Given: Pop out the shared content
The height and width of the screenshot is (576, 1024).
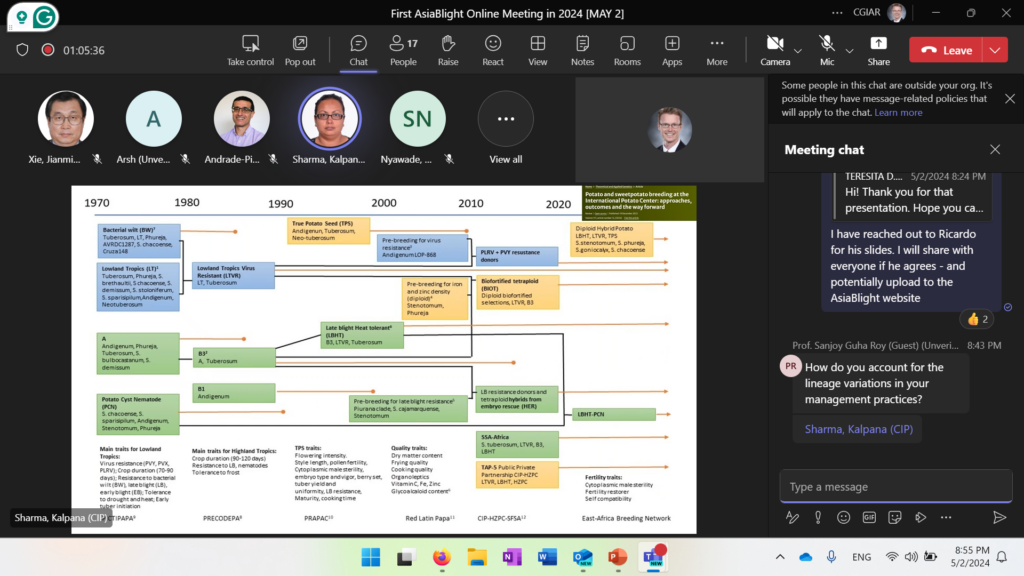Looking at the screenshot, I should [300, 44].
